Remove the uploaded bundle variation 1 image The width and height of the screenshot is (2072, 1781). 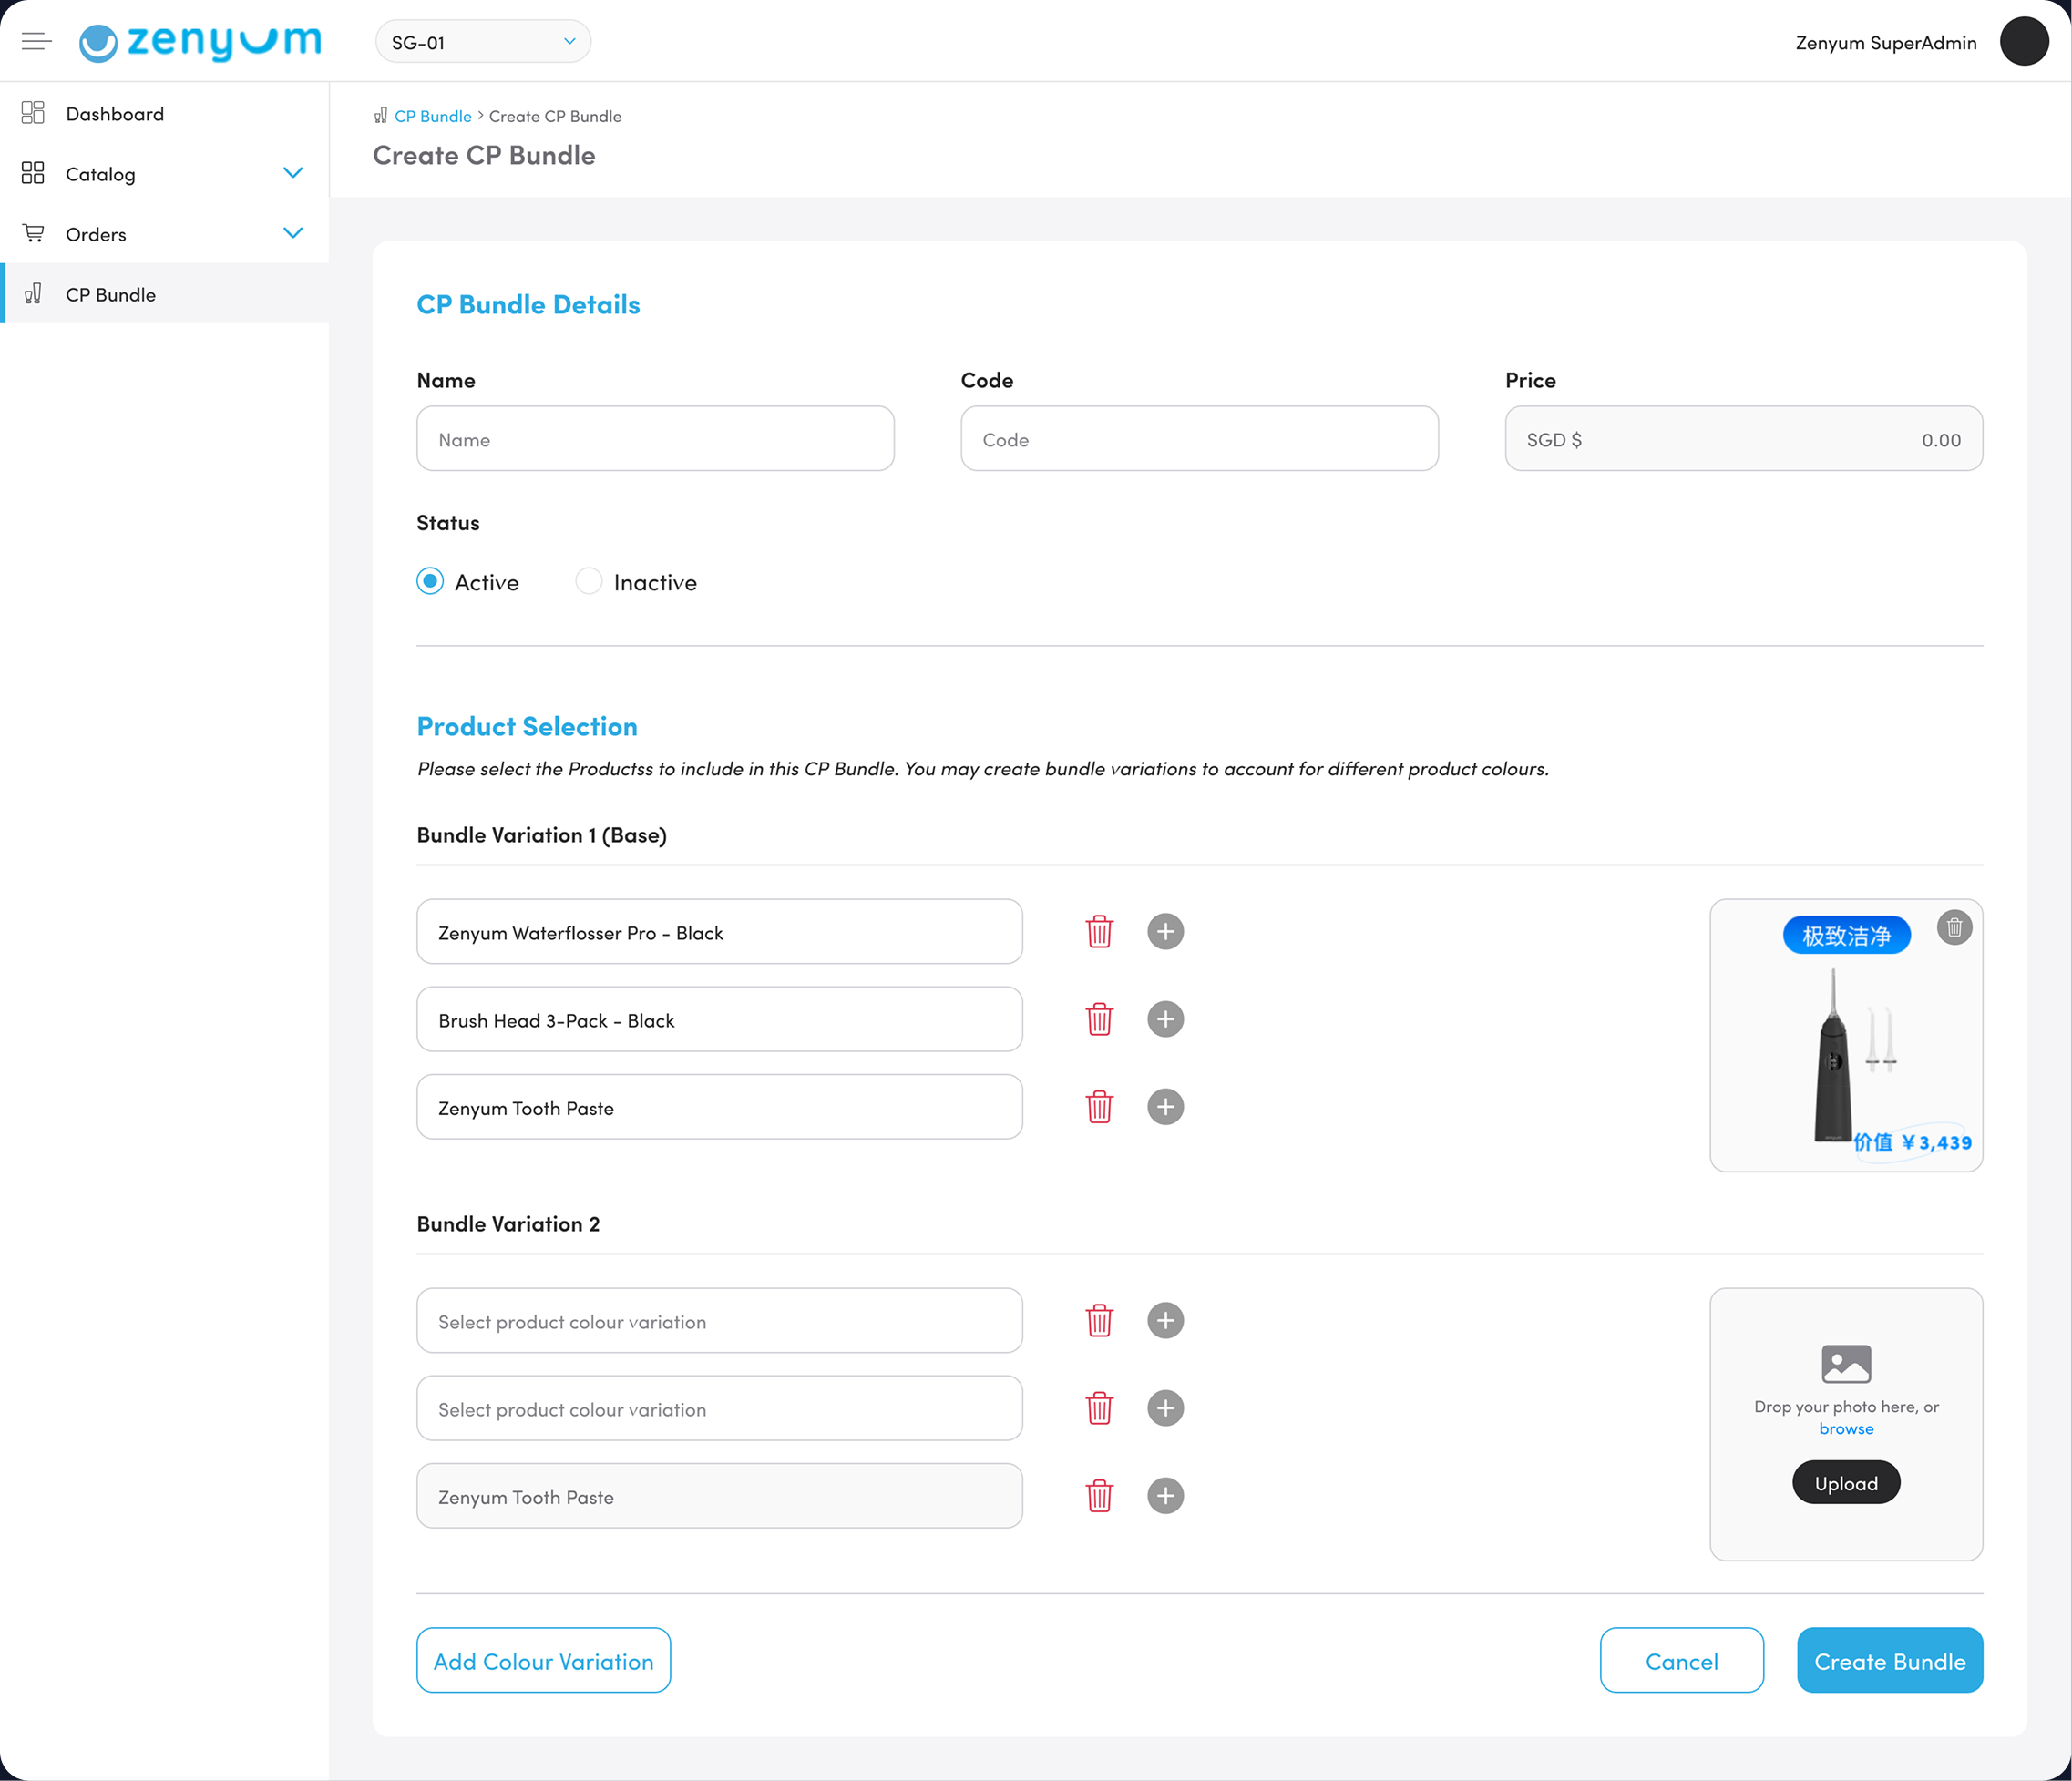pyautogui.click(x=1954, y=927)
